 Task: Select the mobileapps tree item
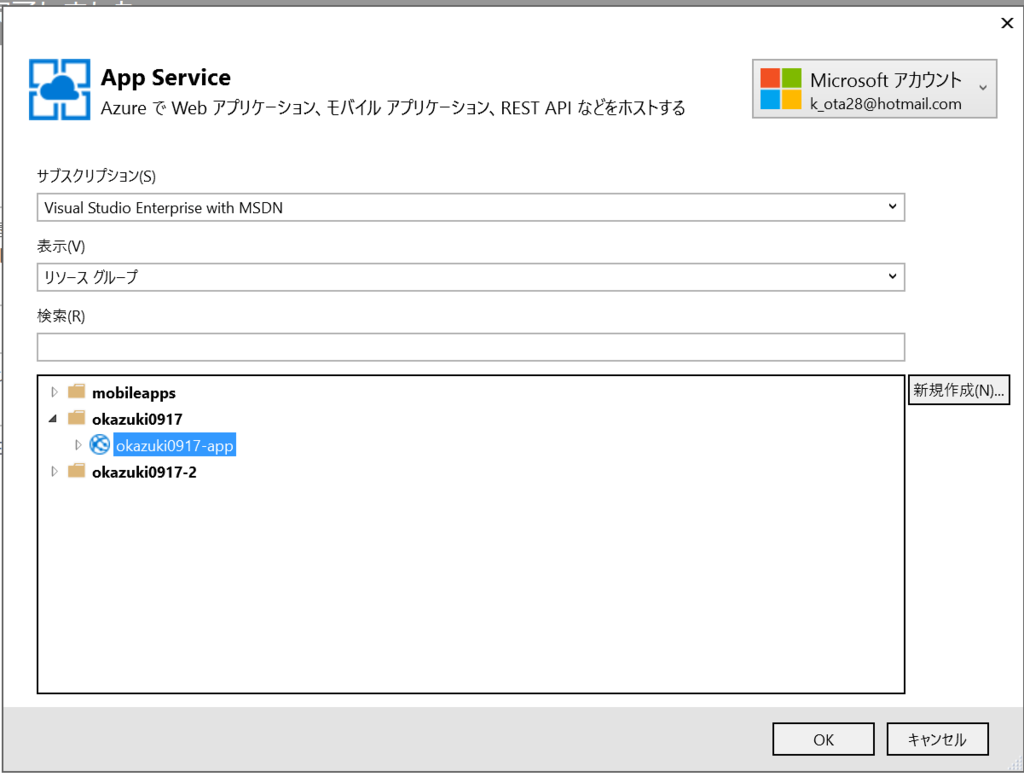[134, 392]
